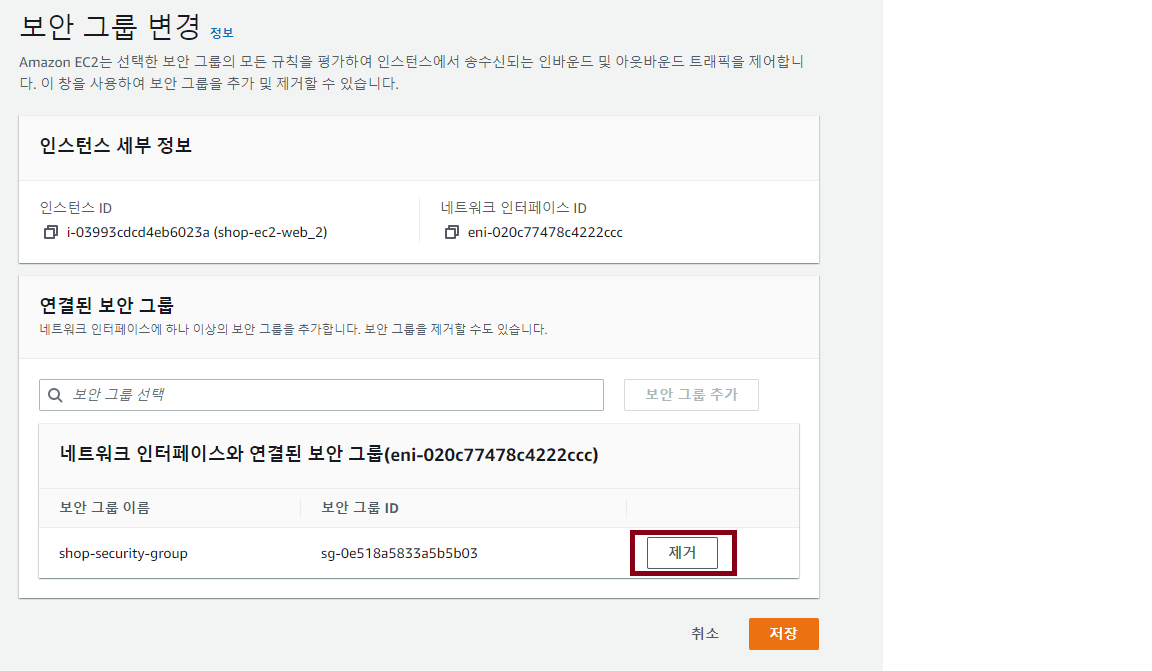Click the 보안 그룹 추가 button
The height and width of the screenshot is (671, 1152).
pyautogui.click(x=691, y=395)
